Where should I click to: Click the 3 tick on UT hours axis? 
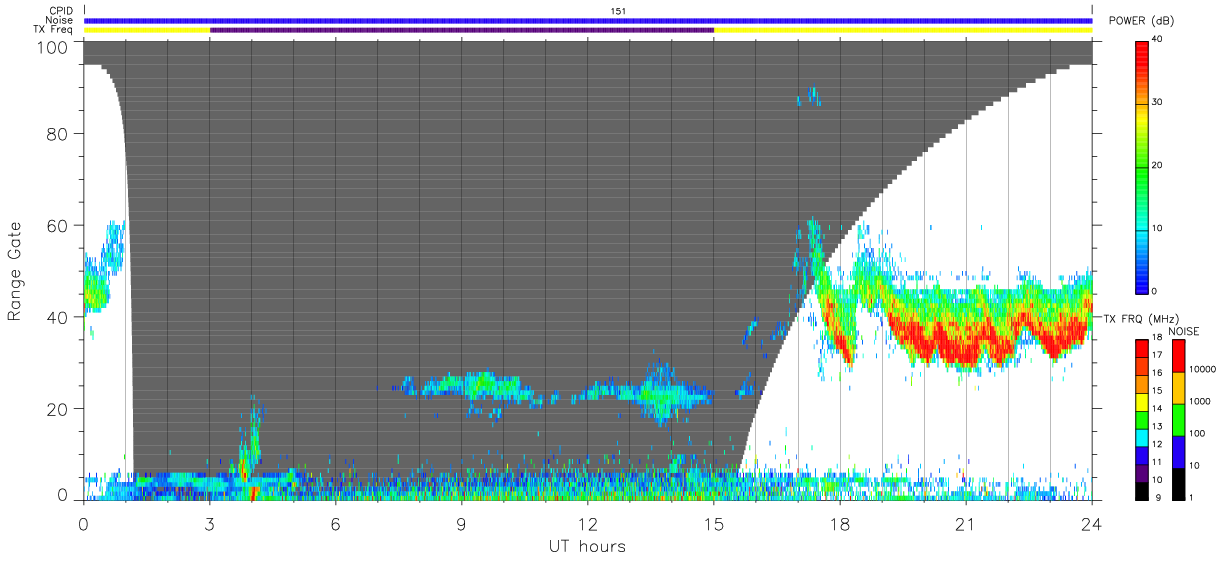(210, 523)
